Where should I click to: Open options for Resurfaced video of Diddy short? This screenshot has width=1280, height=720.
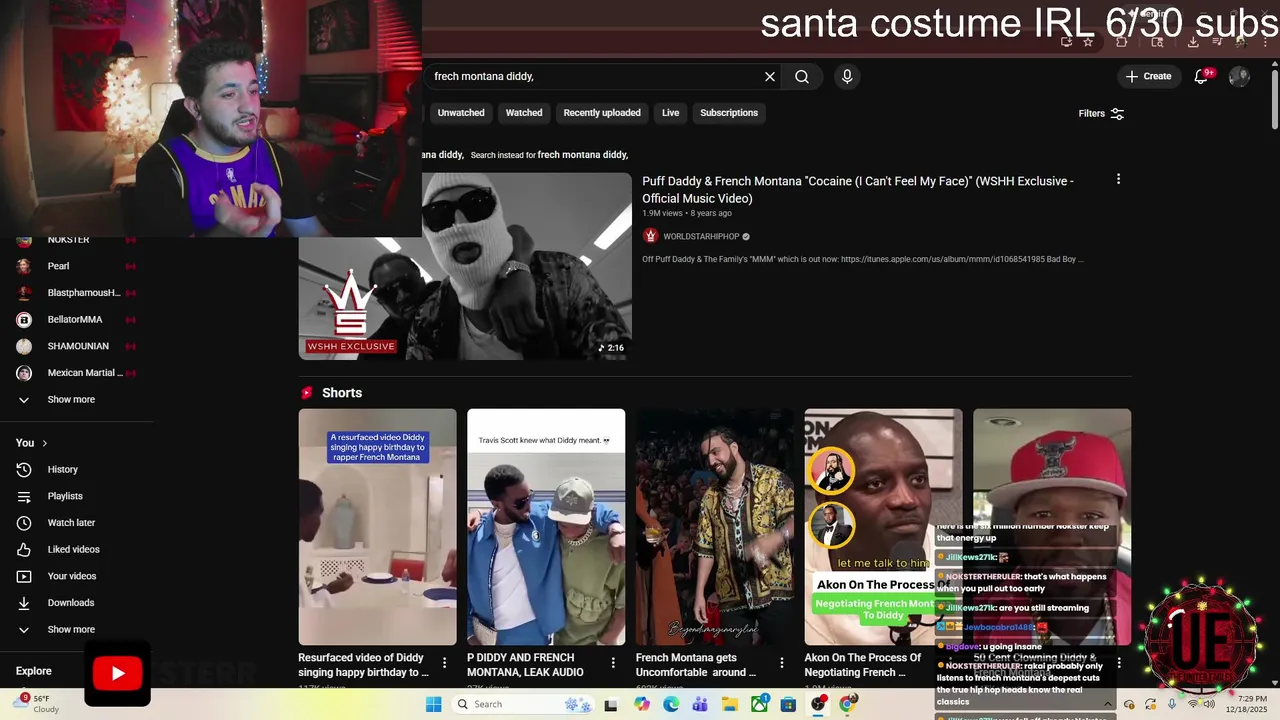coord(445,663)
